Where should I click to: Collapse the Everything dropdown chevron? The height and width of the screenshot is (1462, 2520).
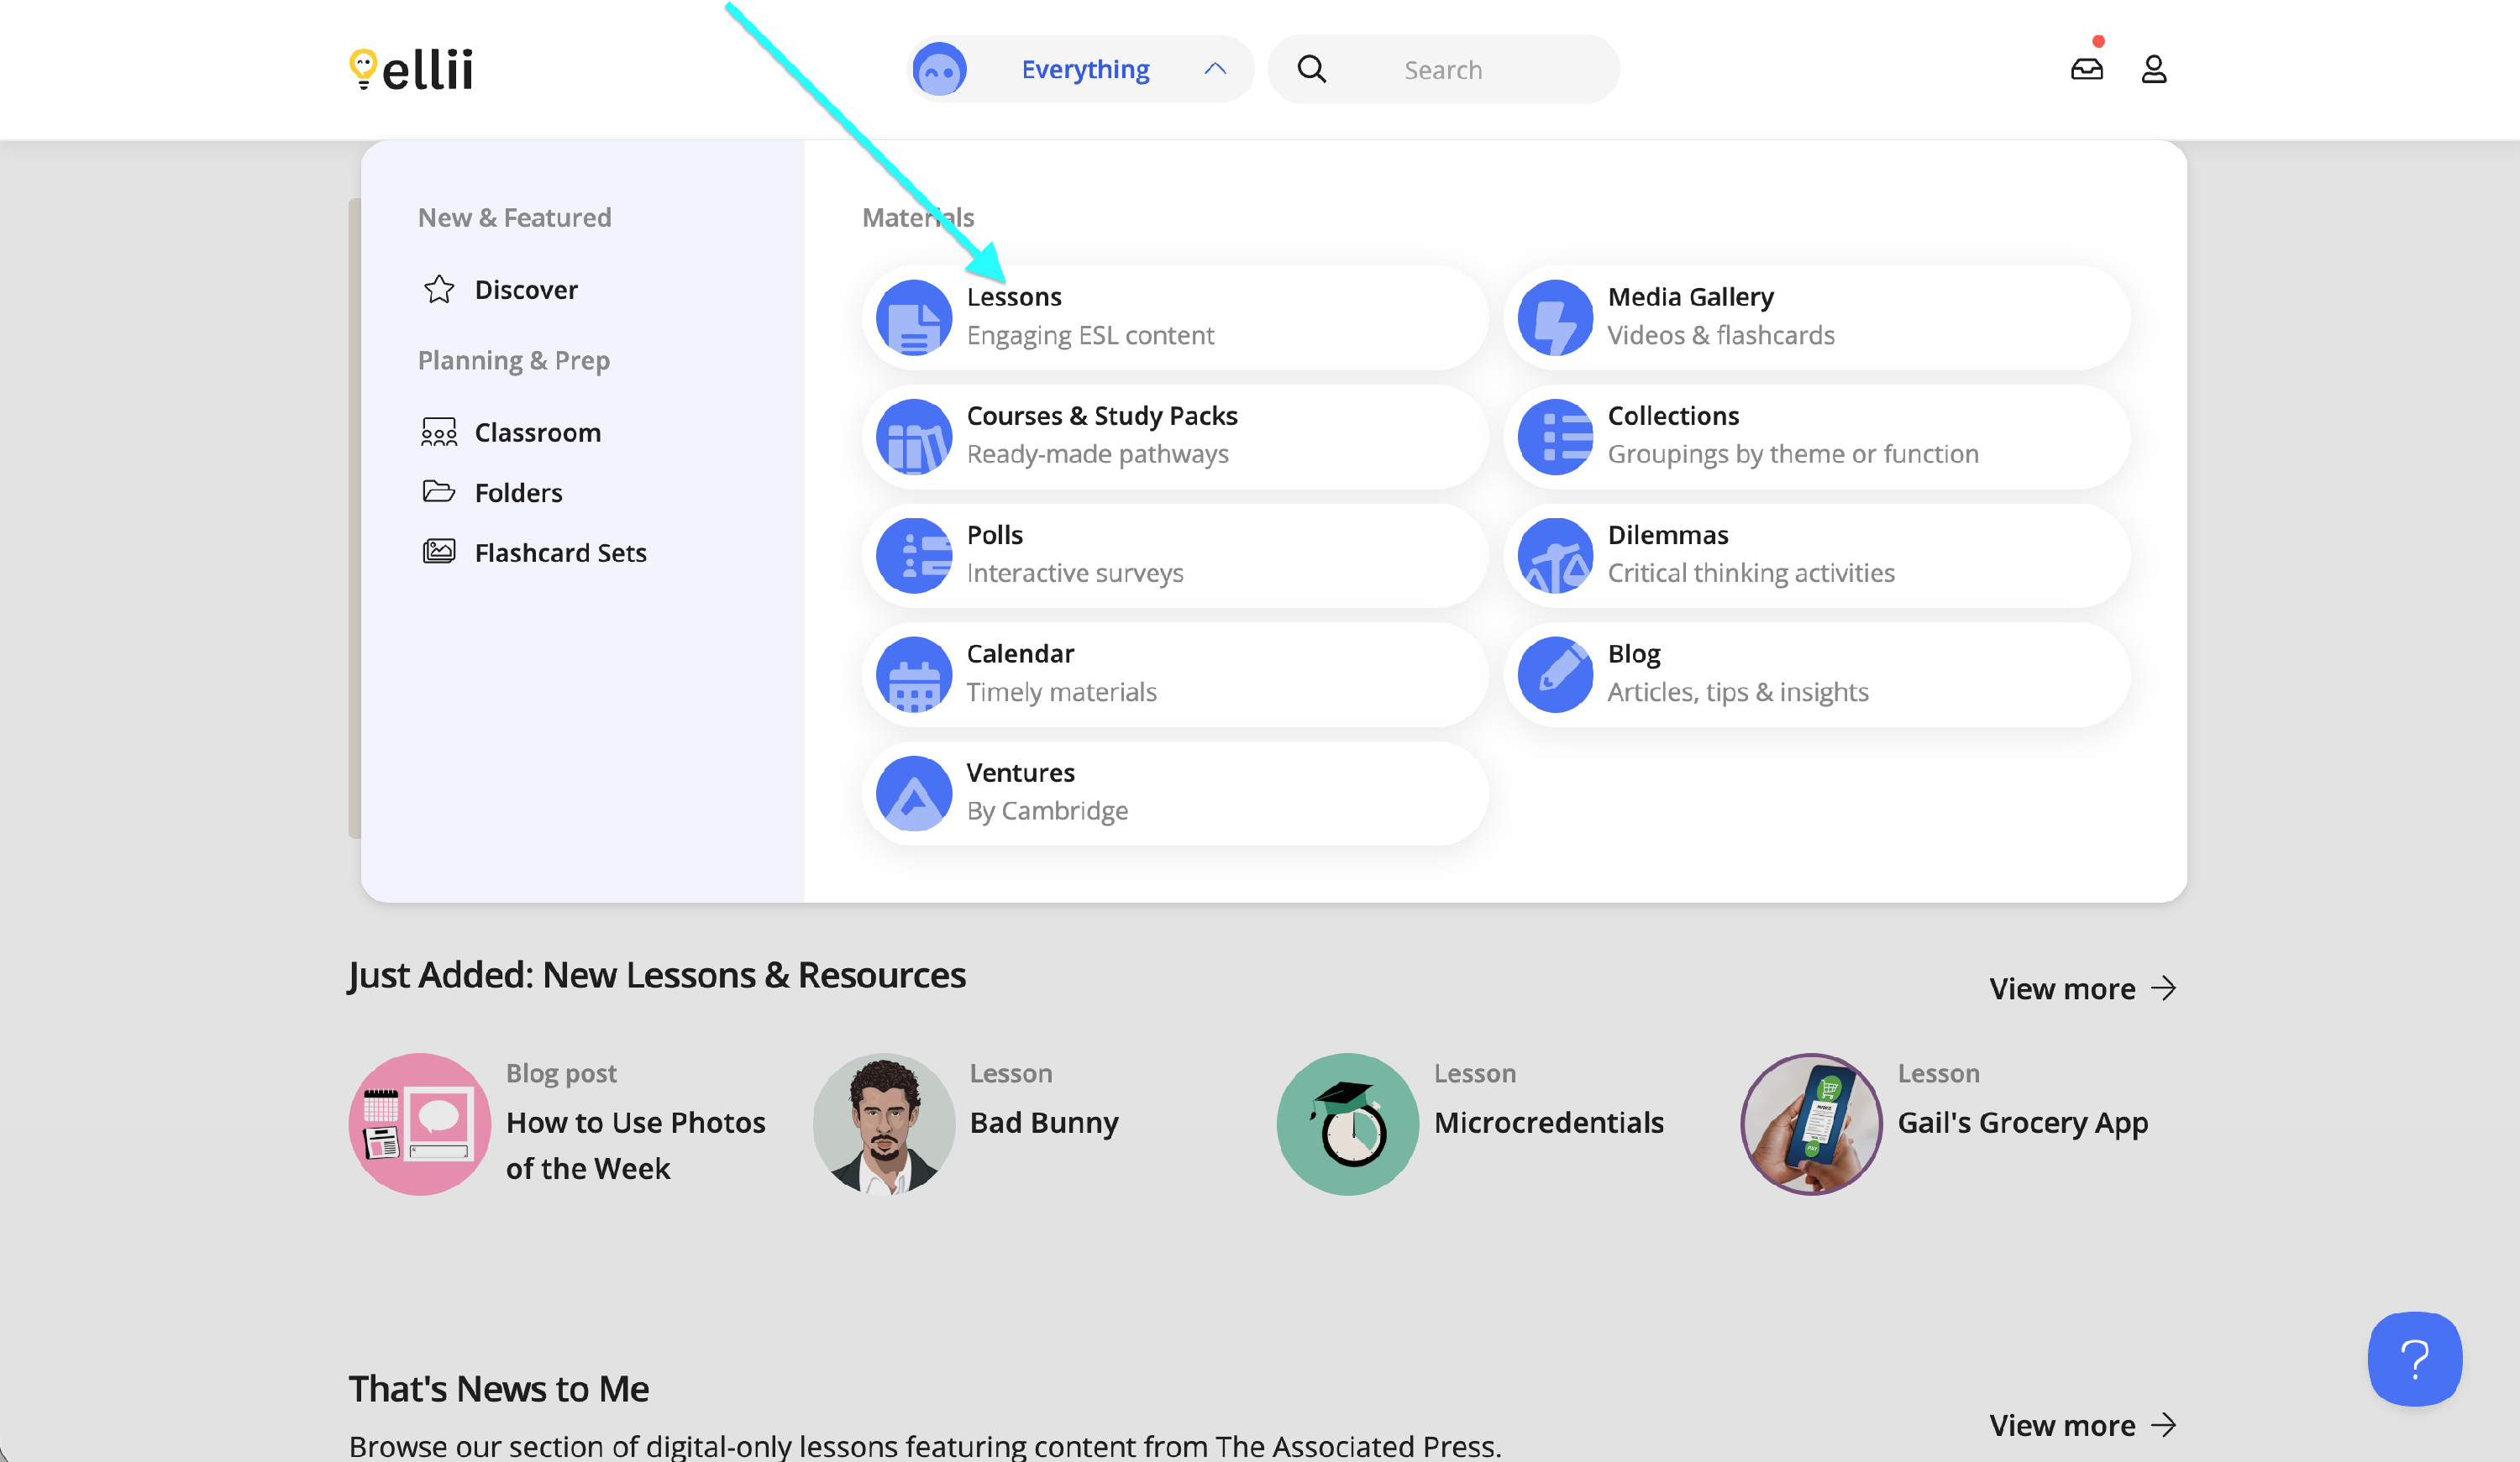[x=1214, y=69]
